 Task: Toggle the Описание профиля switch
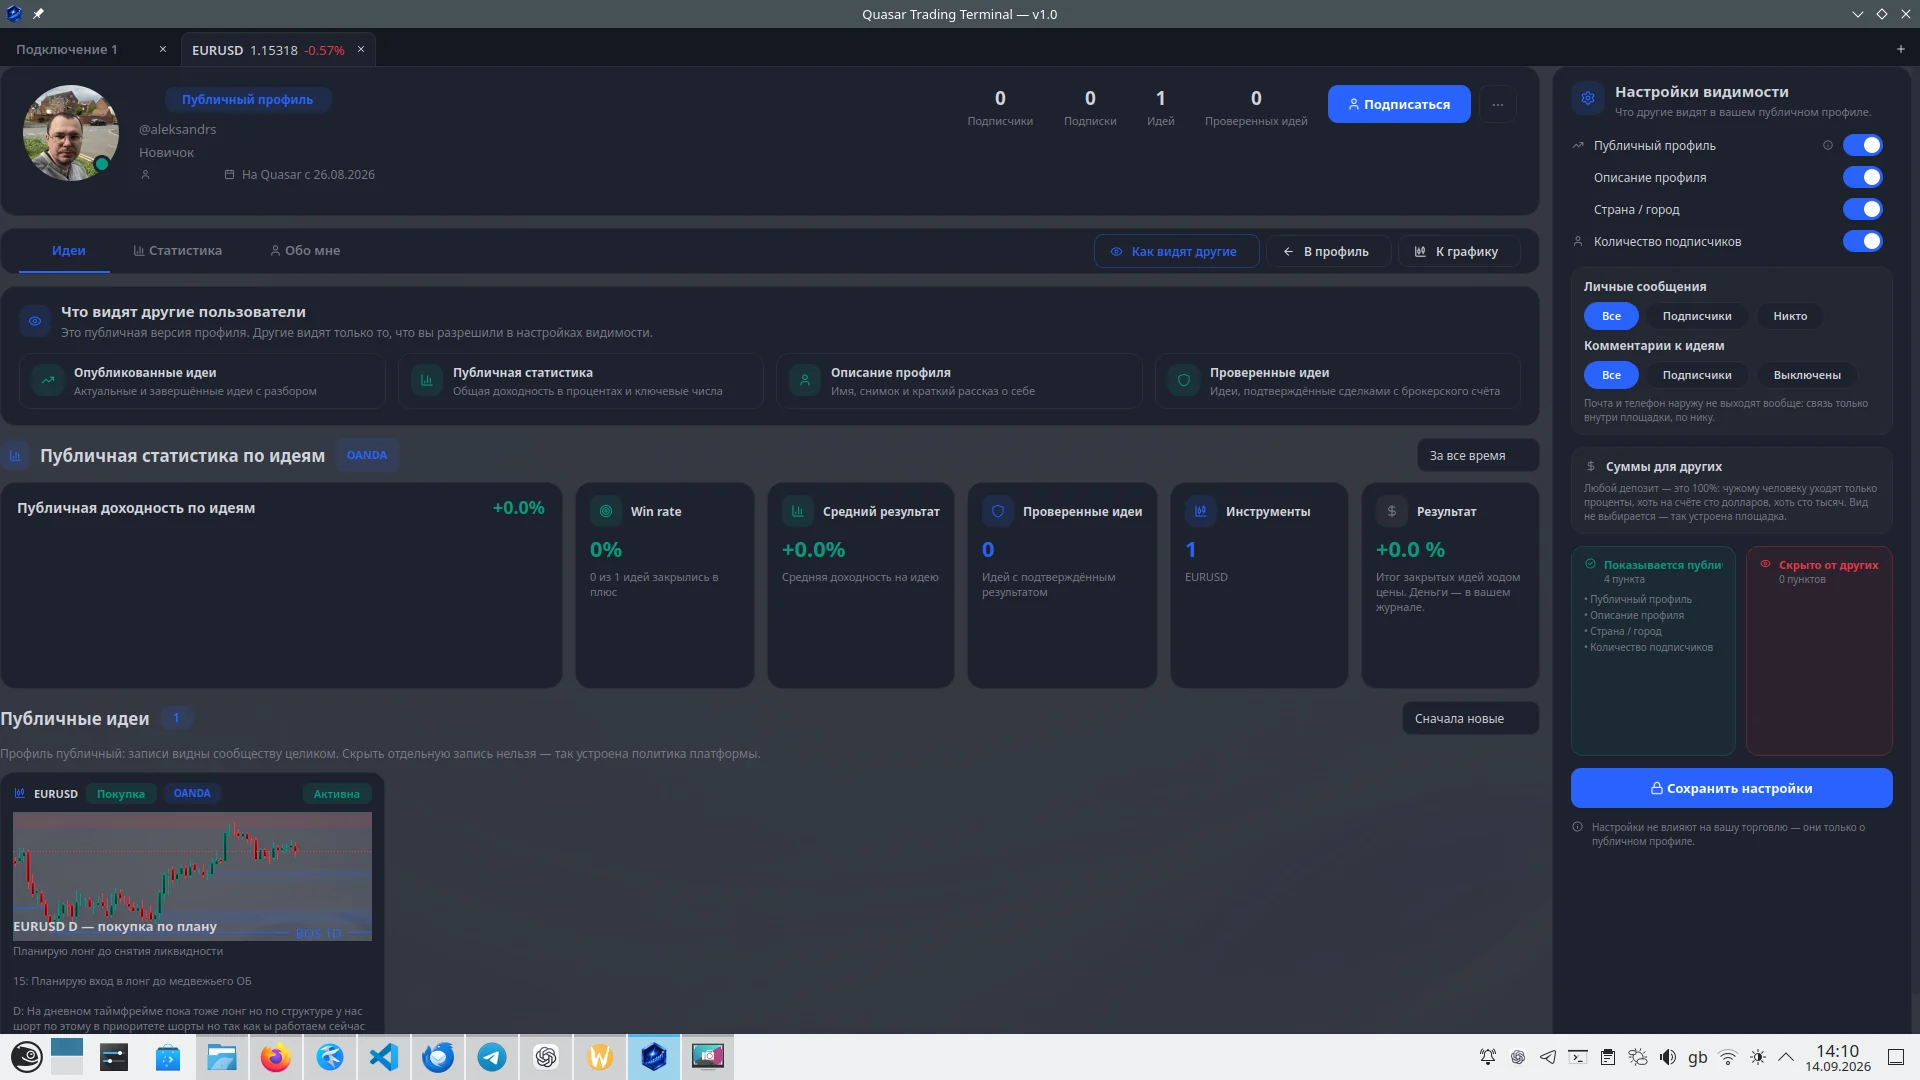click(x=1862, y=177)
